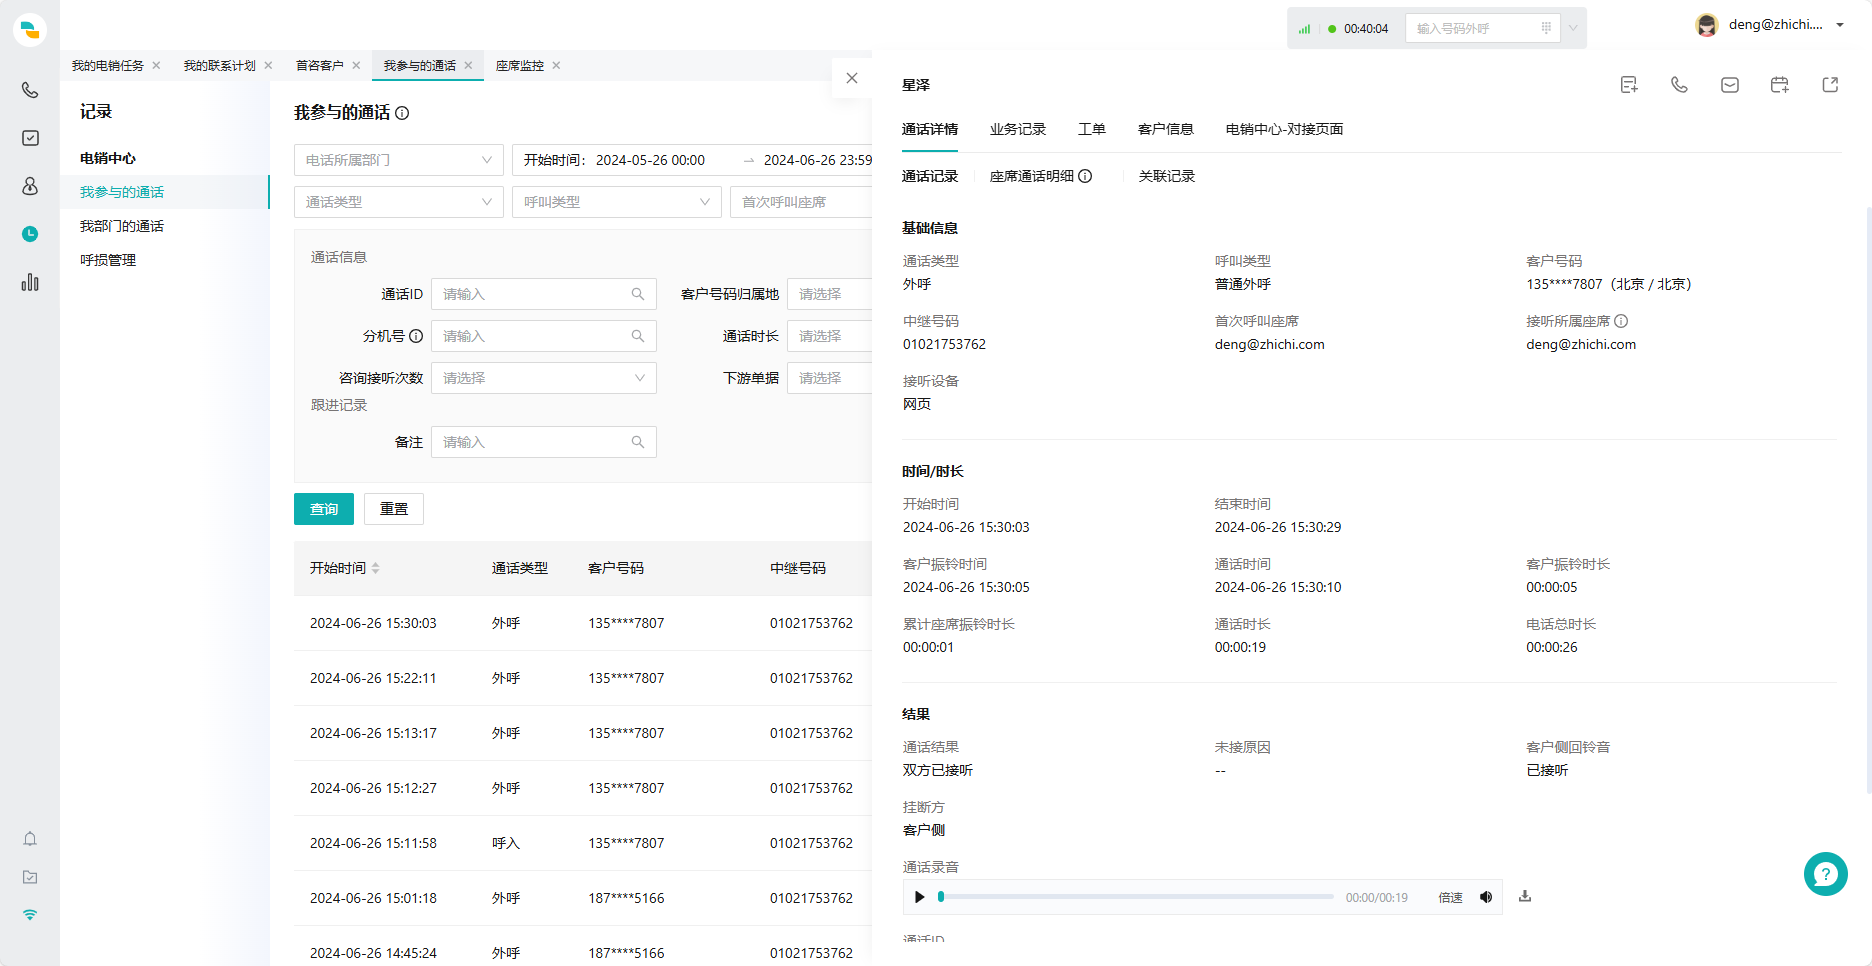Expand the 通话类型 dropdown filter
1872x966 pixels.
399,202
